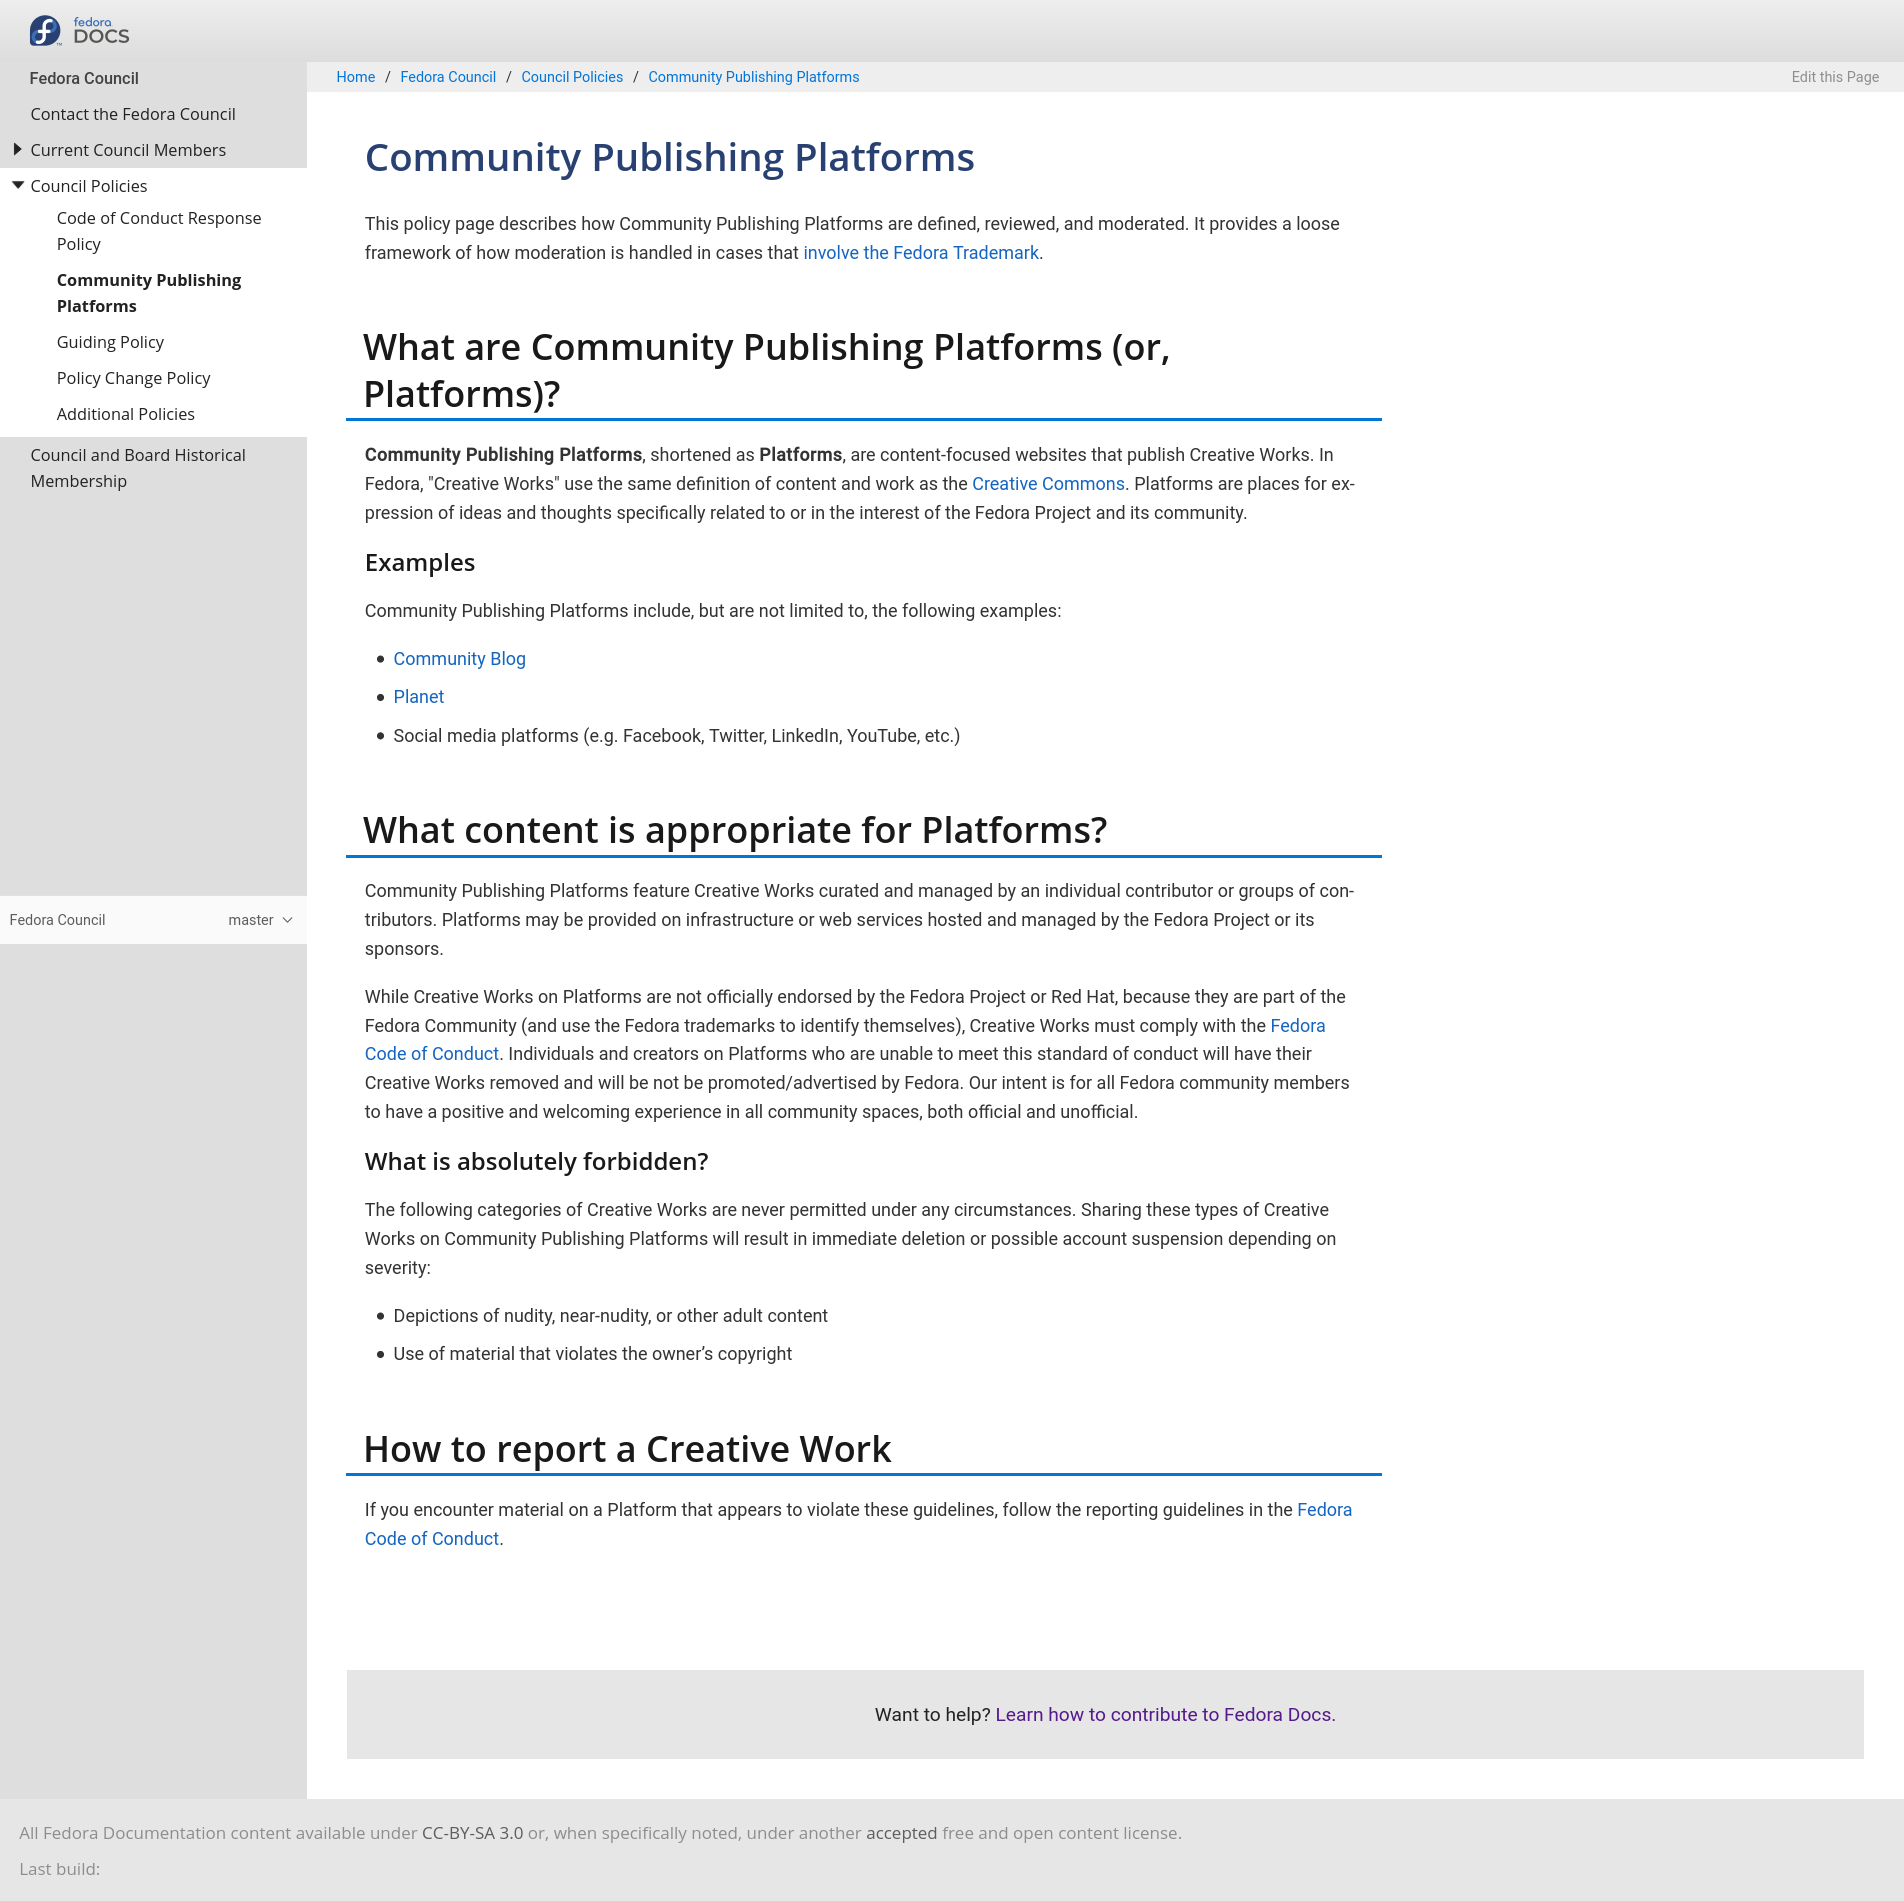Click the 'Examples' subheading

(x=419, y=563)
